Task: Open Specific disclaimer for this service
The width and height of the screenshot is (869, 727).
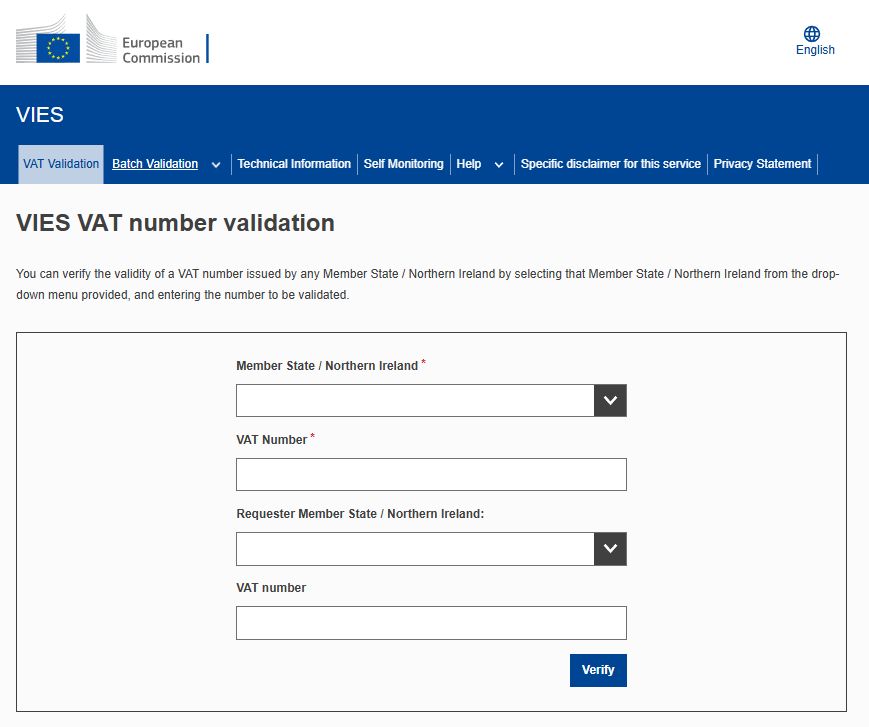Action: tap(610, 164)
